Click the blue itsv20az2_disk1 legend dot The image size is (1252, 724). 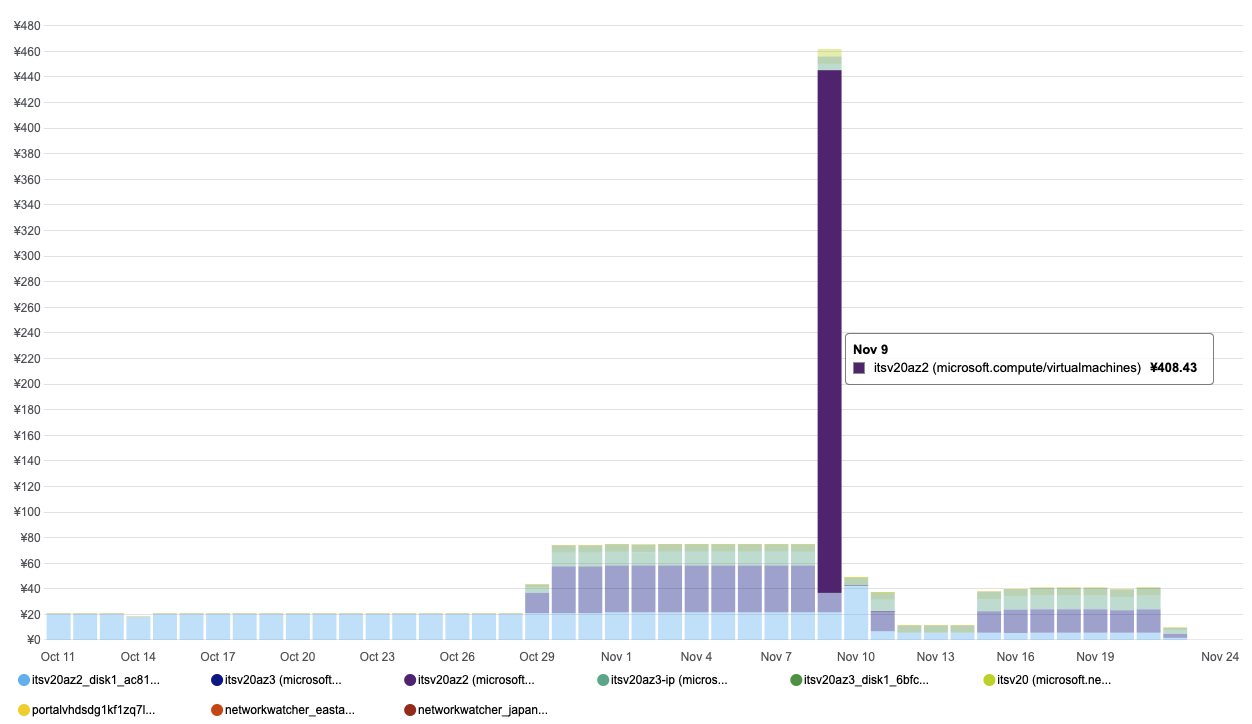(24, 680)
